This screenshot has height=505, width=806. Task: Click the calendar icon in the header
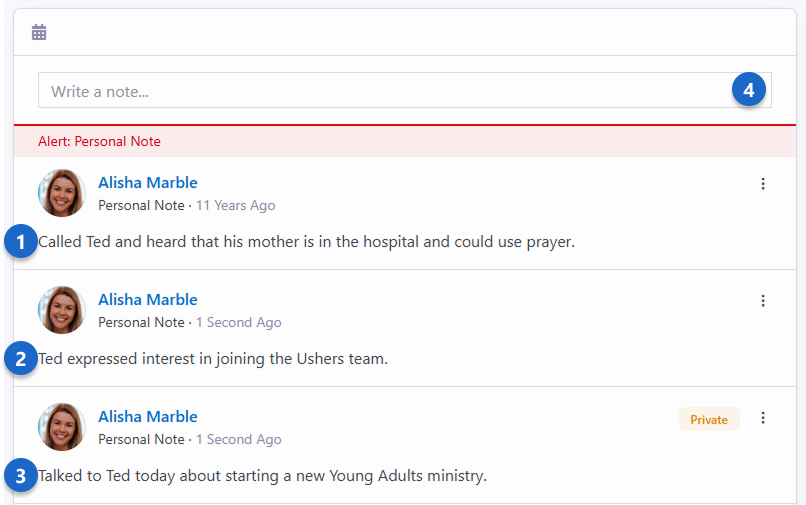[39, 33]
